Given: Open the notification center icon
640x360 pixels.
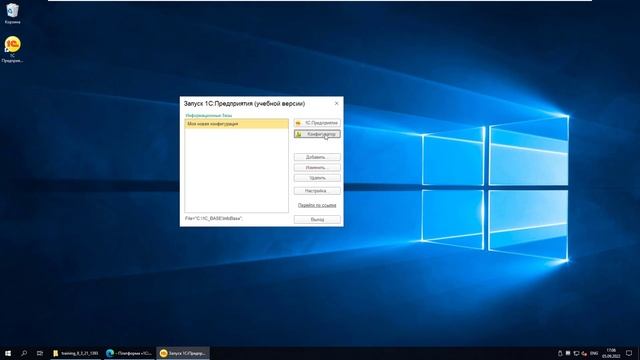Looking at the screenshot, I should coord(629,353).
